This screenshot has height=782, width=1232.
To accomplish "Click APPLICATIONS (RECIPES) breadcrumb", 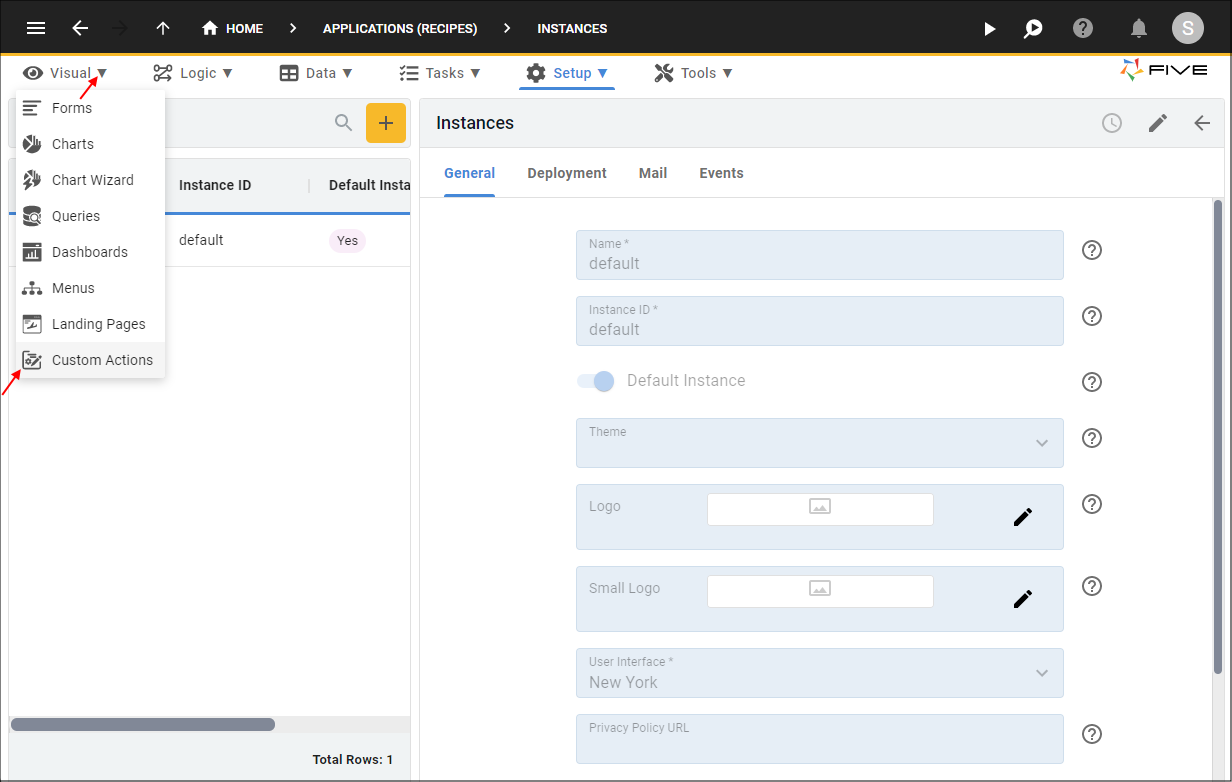I will [400, 29].
